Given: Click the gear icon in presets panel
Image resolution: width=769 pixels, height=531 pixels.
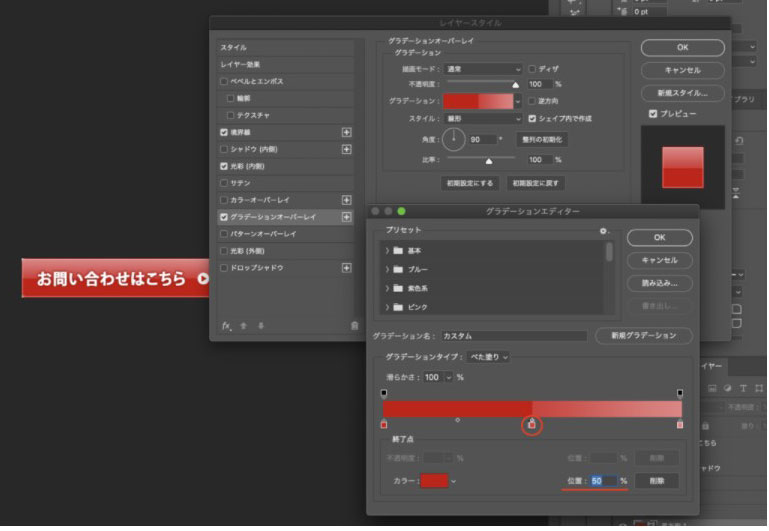Looking at the screenshot, I should pyautogui.click(x=603, y=230).
